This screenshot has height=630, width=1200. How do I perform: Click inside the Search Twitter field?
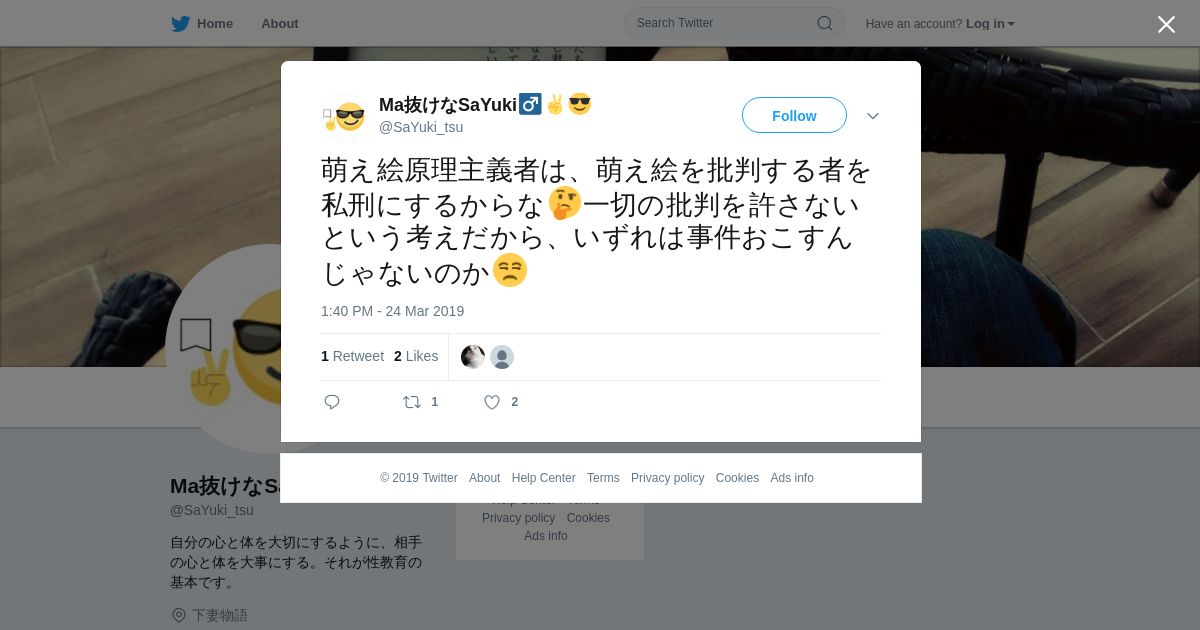pyautogui.click(x=734, y=23)
